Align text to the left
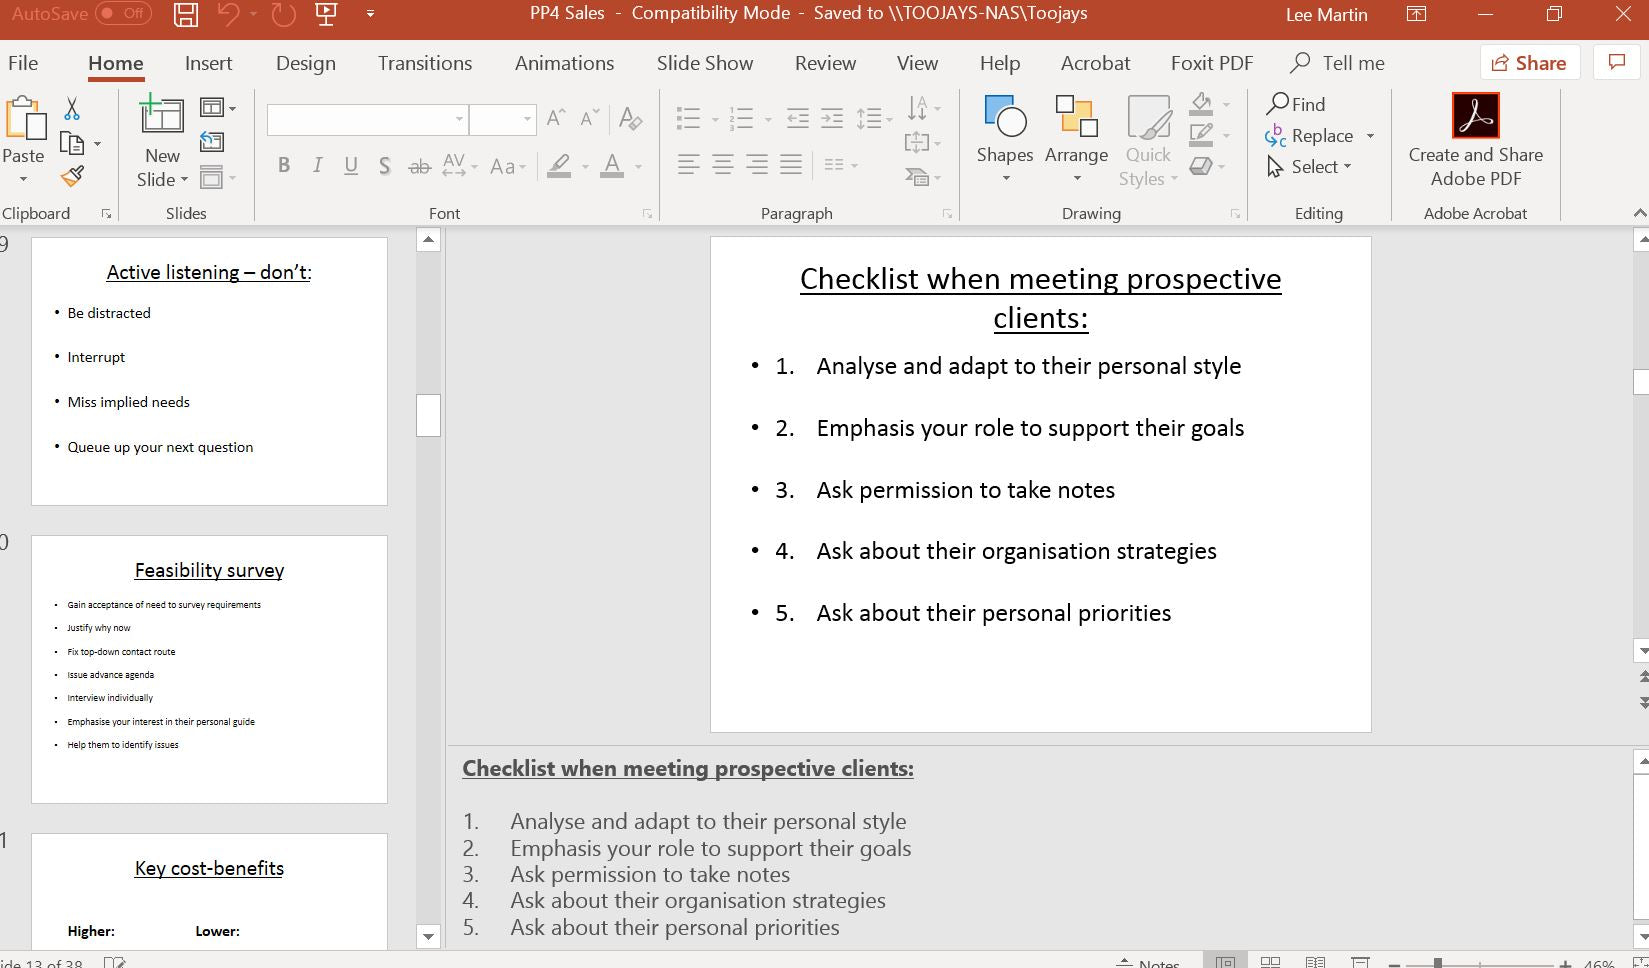The width and height of the screenshot is (1649, 968). [x=688, y=165]
